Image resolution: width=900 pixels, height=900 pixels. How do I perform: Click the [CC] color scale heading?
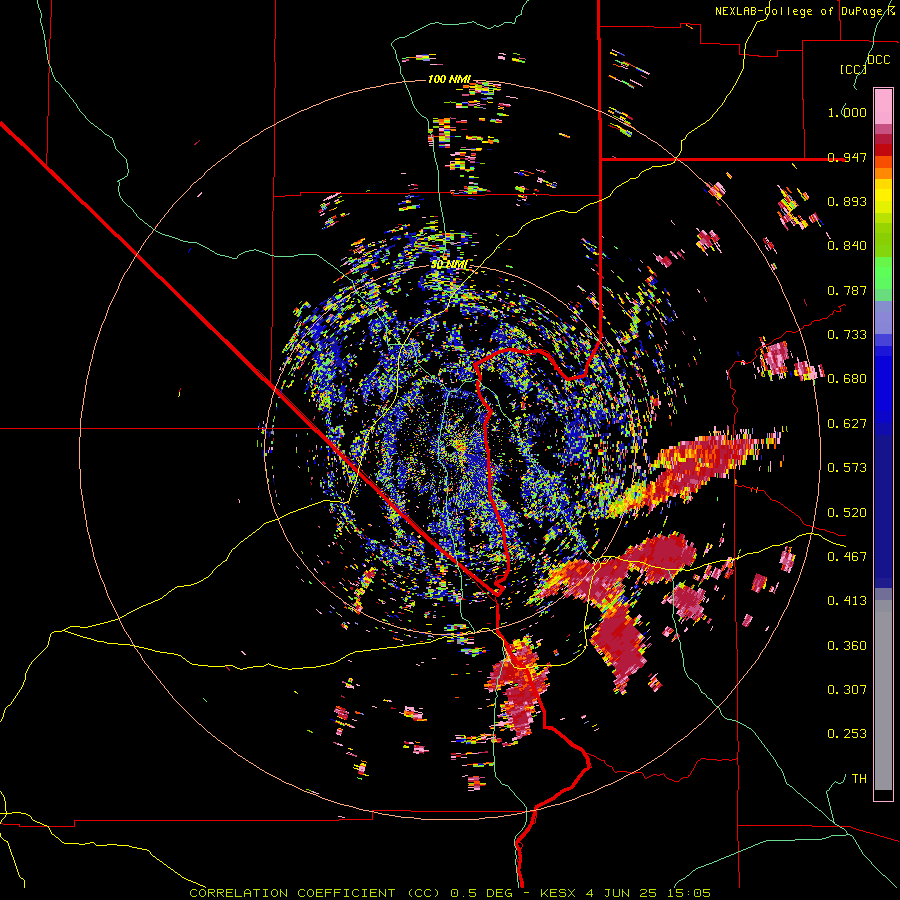coord(853,69)
